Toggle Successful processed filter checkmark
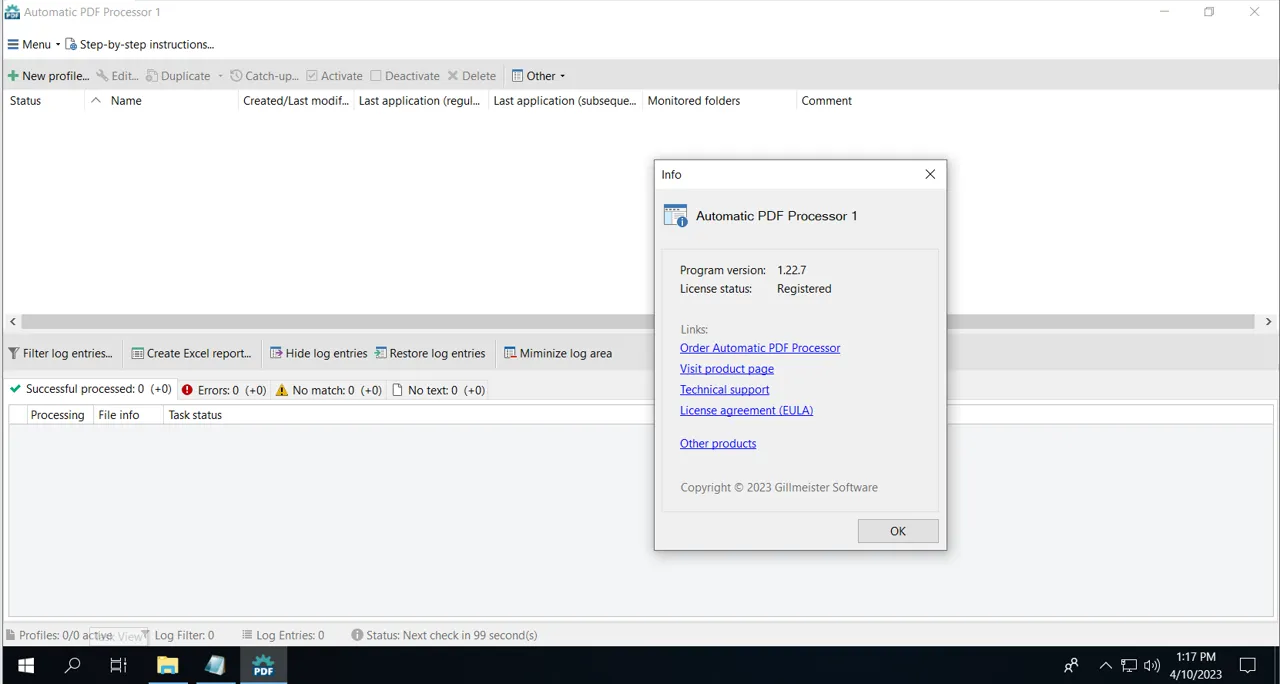This screenshot has height=684, width=1280. 15,389
